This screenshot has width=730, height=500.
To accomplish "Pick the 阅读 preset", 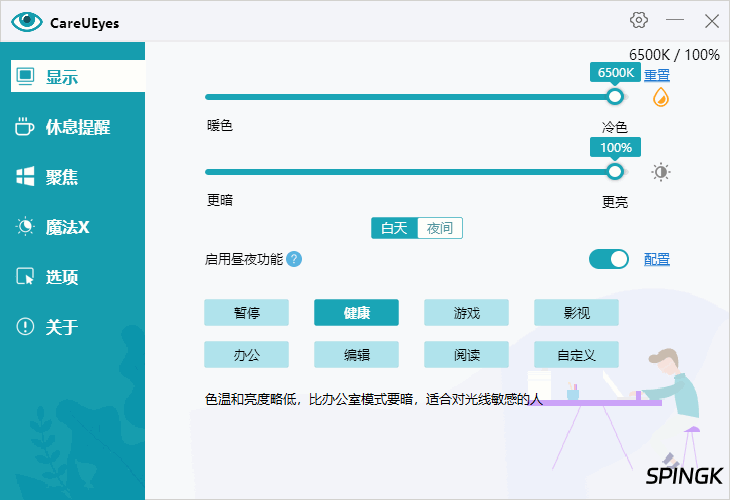I will click(x=466, y=355).
